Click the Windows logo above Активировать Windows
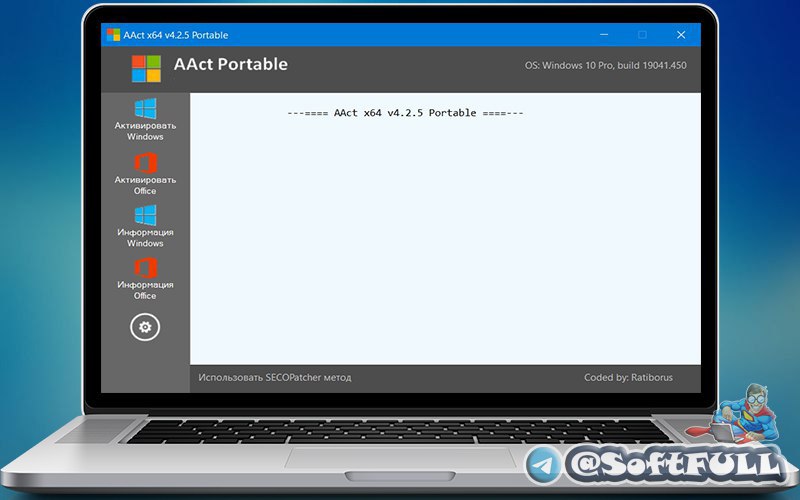Screen dimensions: 800x500 point(145,108)
